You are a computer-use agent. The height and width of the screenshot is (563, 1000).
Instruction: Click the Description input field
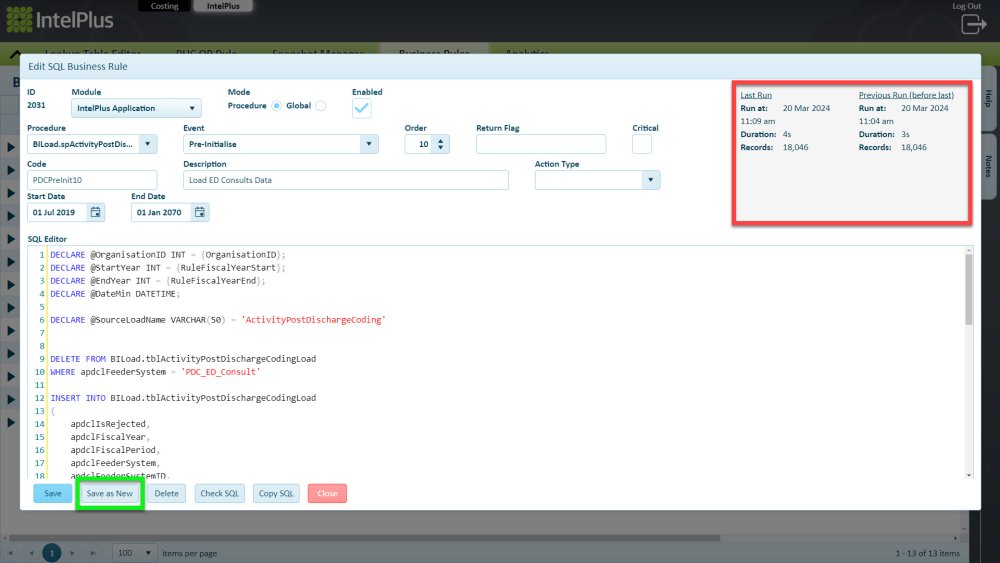click(346, 180)
